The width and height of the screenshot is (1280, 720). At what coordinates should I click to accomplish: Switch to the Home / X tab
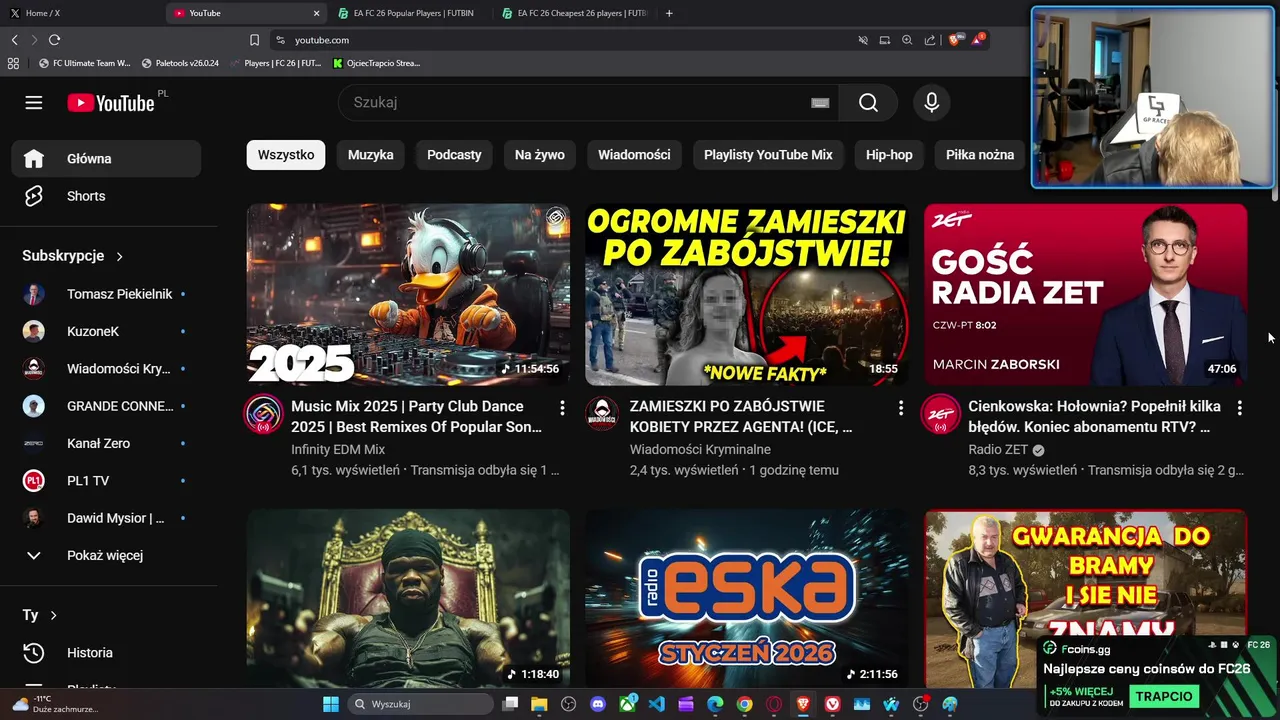(x=82, y=13)
